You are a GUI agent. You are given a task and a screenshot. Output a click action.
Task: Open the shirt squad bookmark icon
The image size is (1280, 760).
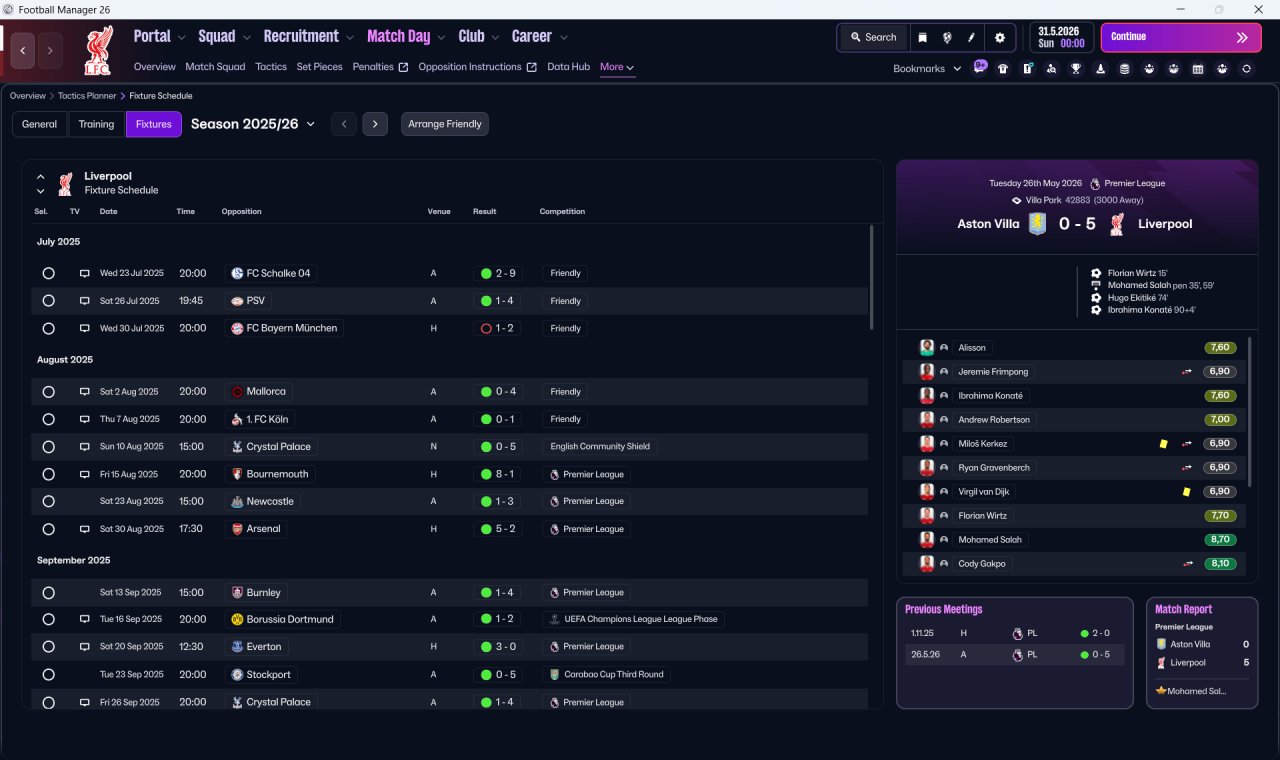coord(1003,69)
